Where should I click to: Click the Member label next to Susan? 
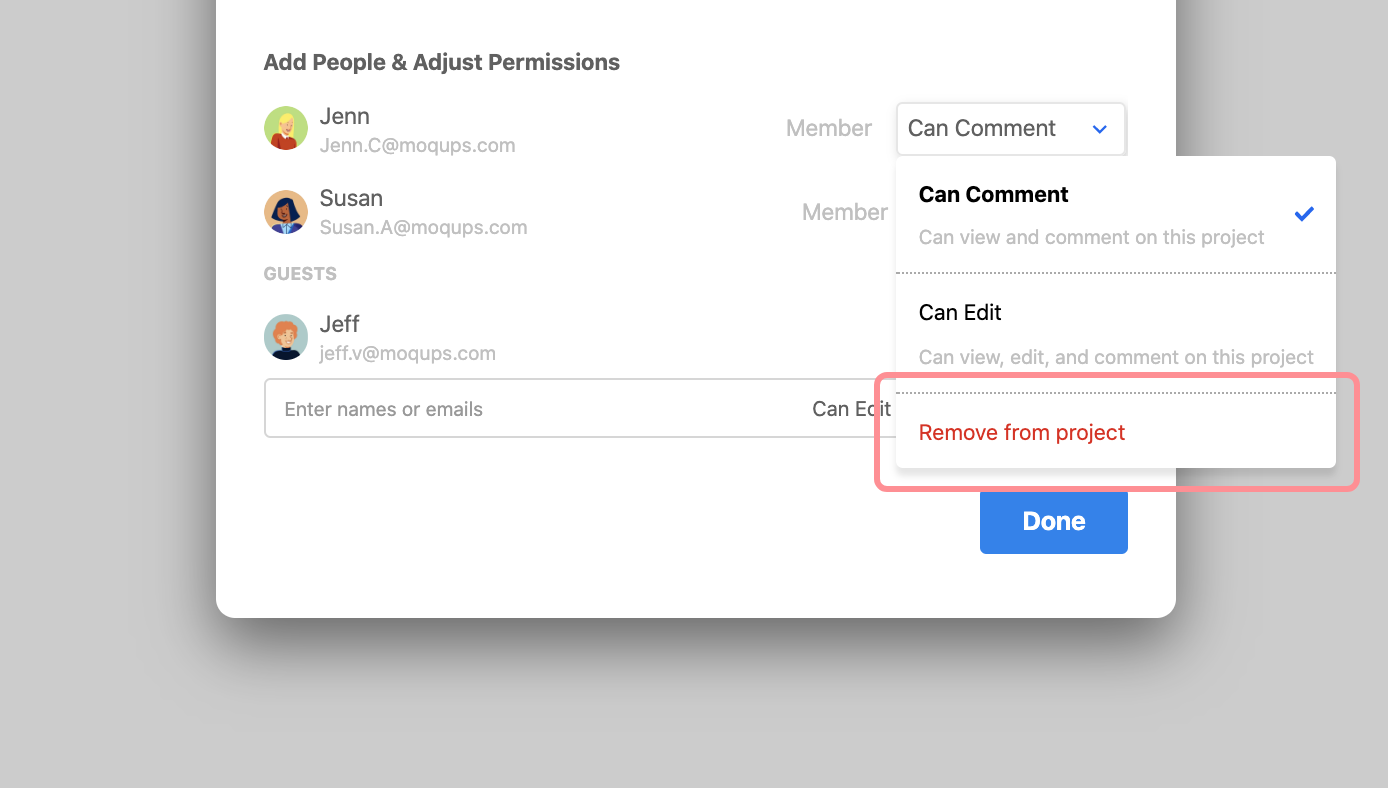tap(844, 212)
